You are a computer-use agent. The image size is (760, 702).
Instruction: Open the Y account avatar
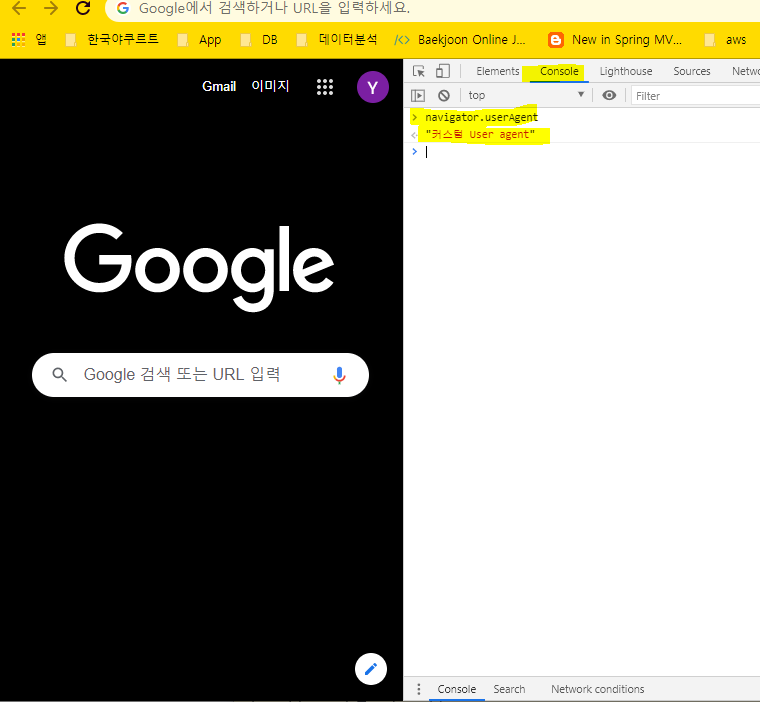coord(372,87)
